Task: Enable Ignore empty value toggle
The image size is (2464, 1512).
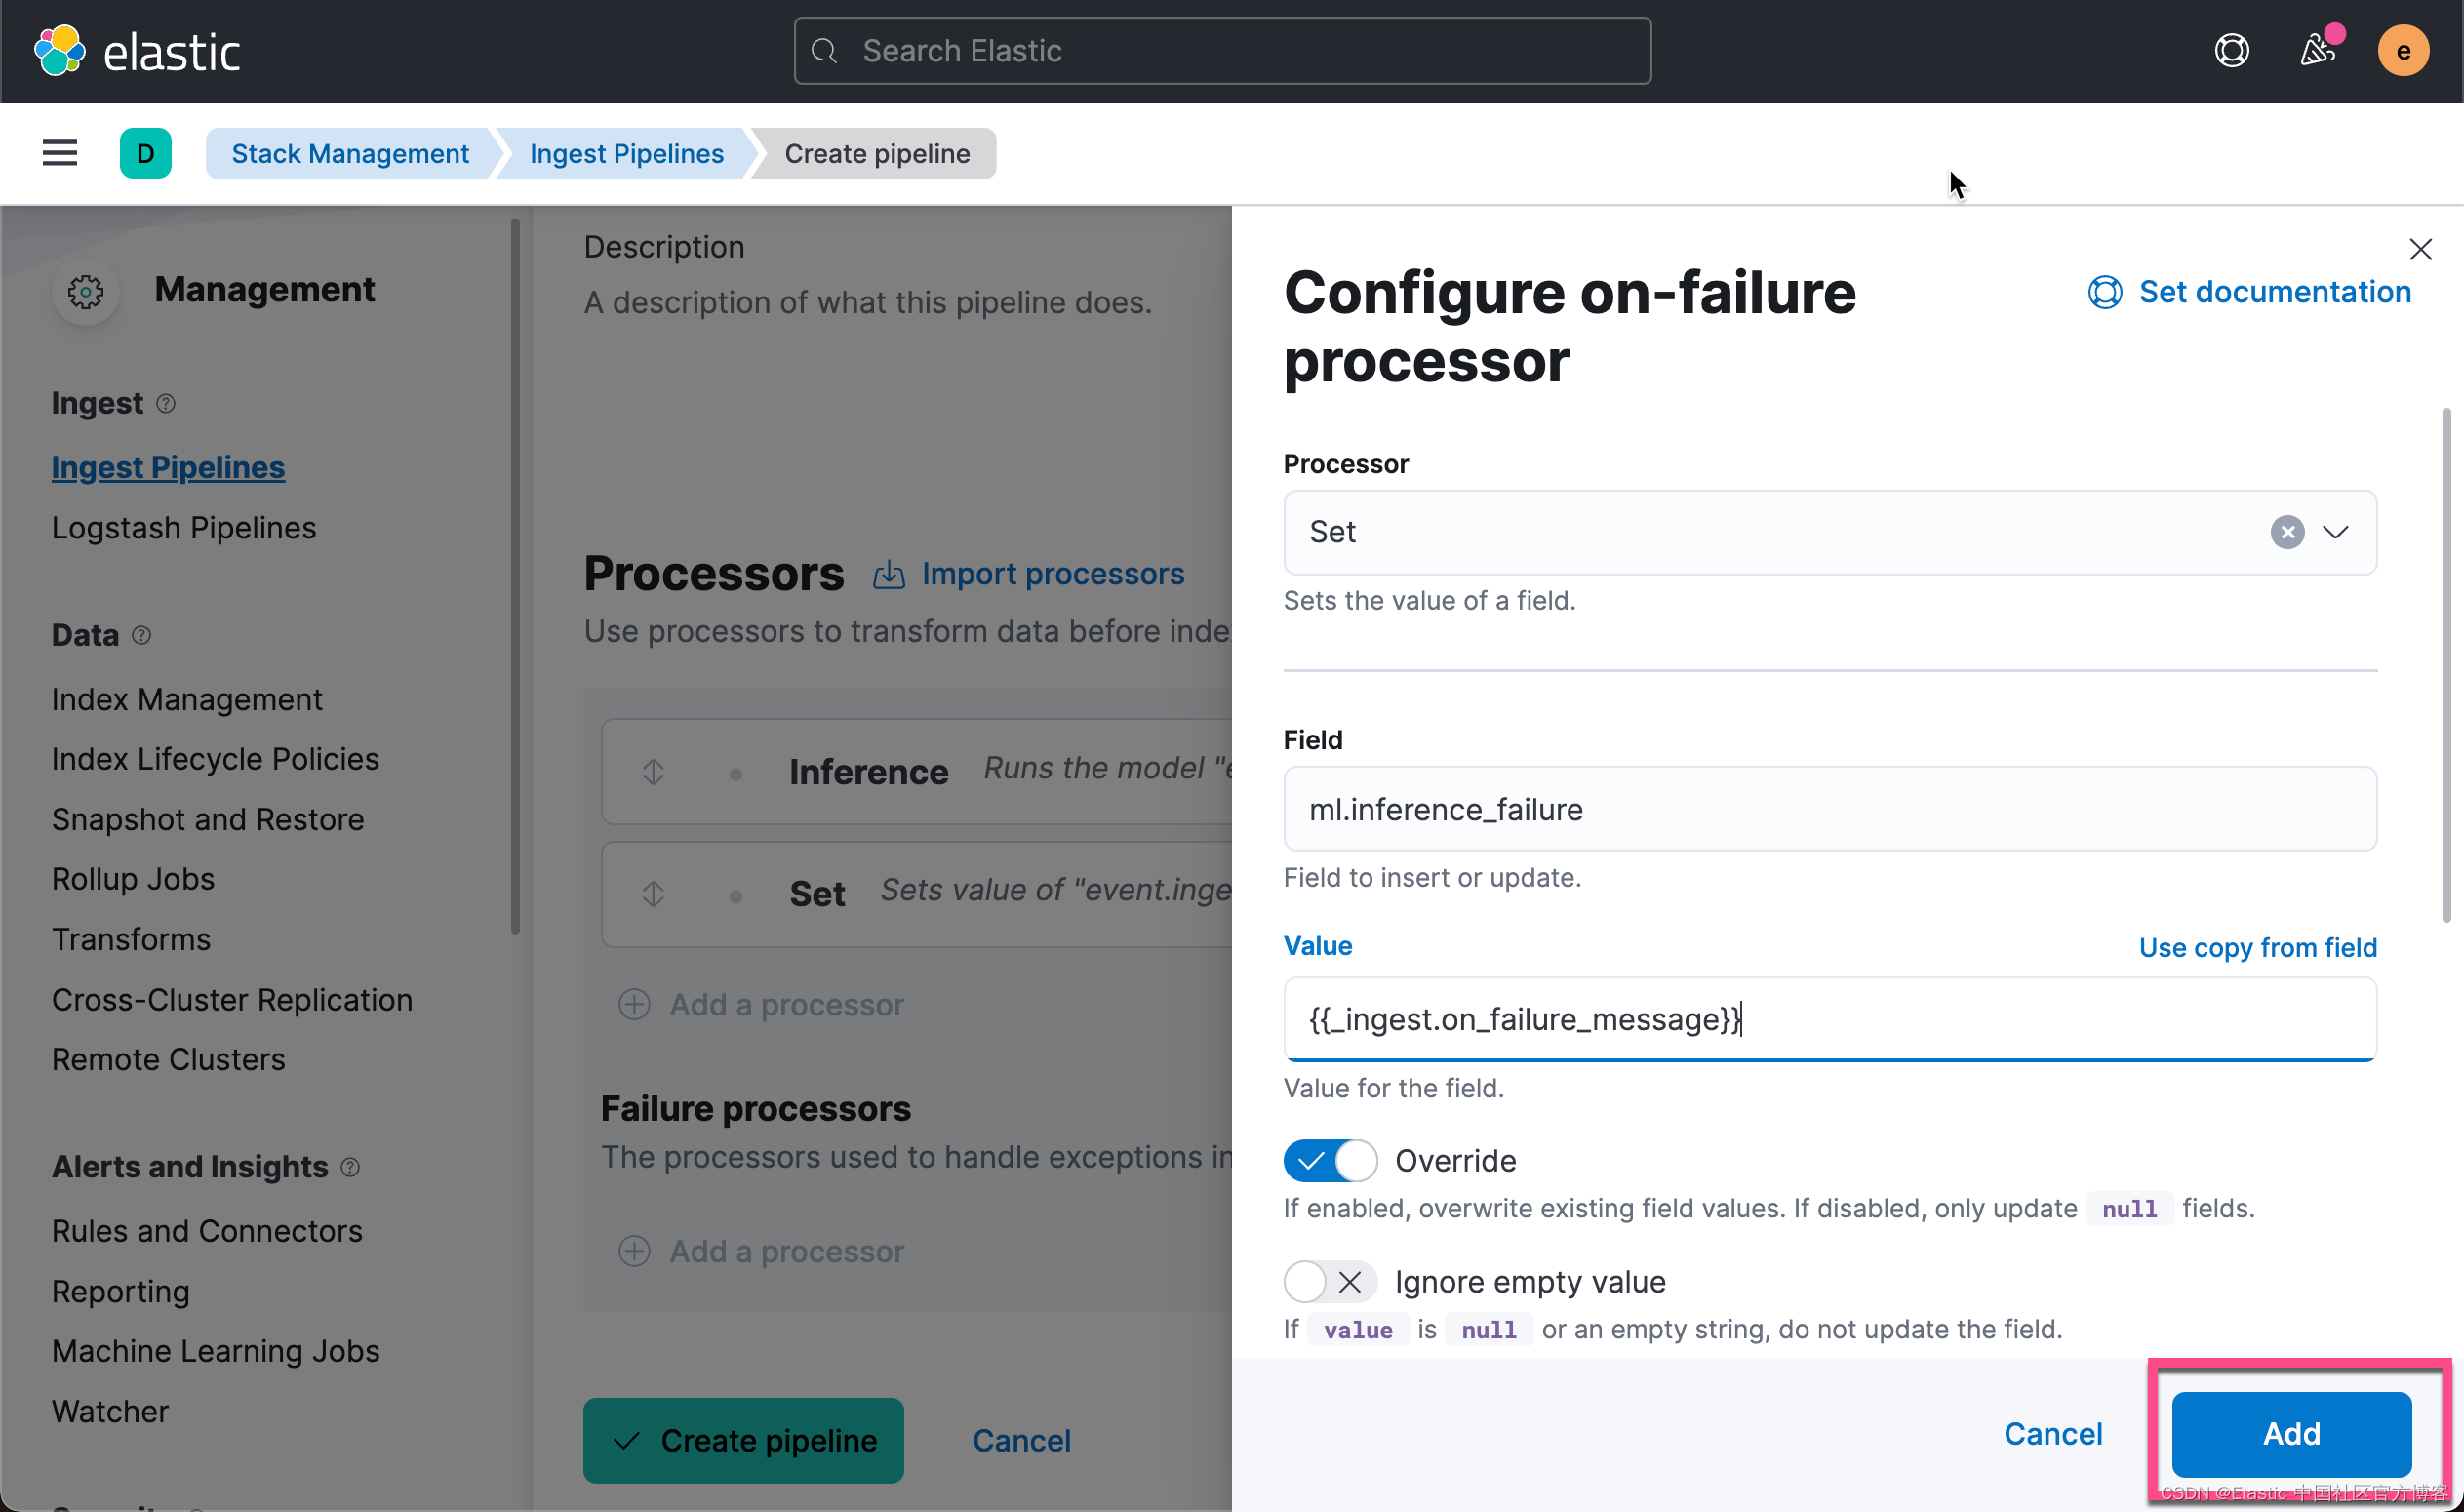Action: coord(1329,1281)
